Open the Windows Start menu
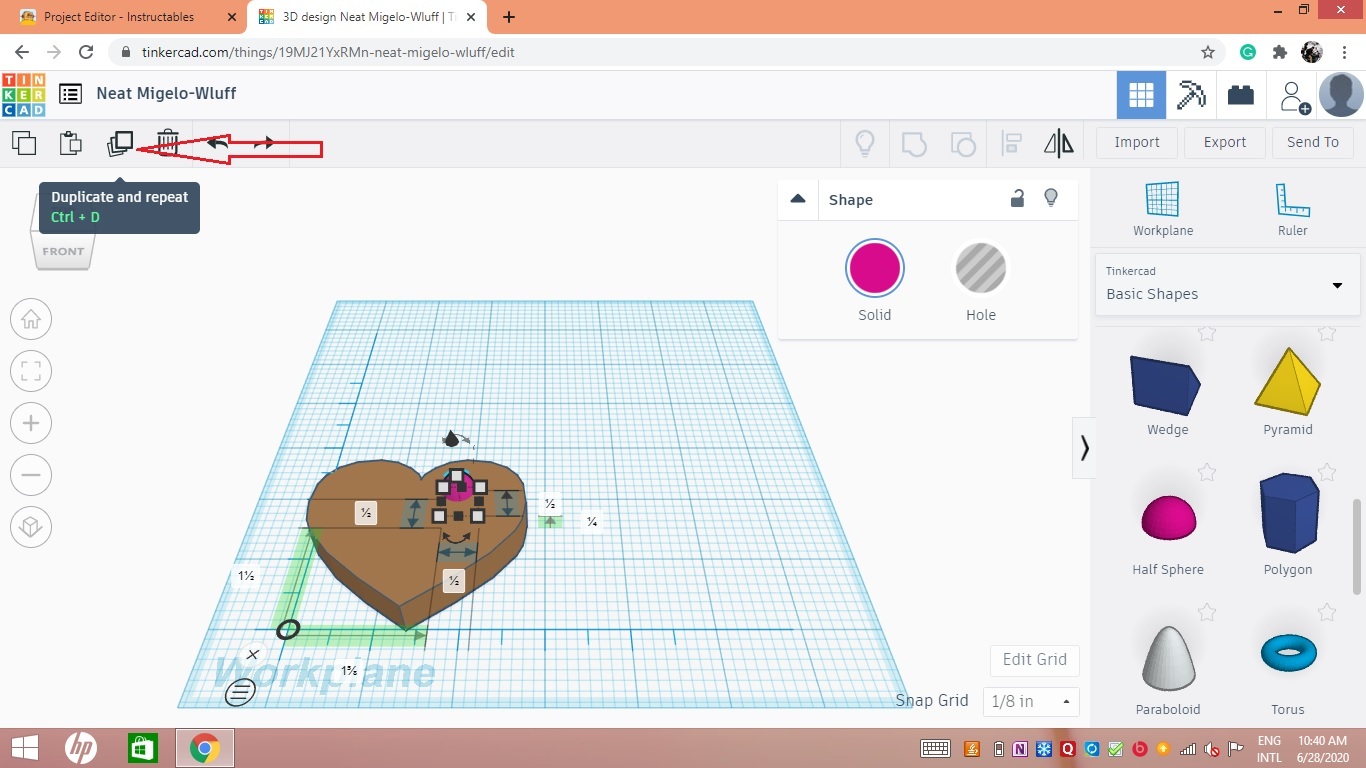 [24, 748]
